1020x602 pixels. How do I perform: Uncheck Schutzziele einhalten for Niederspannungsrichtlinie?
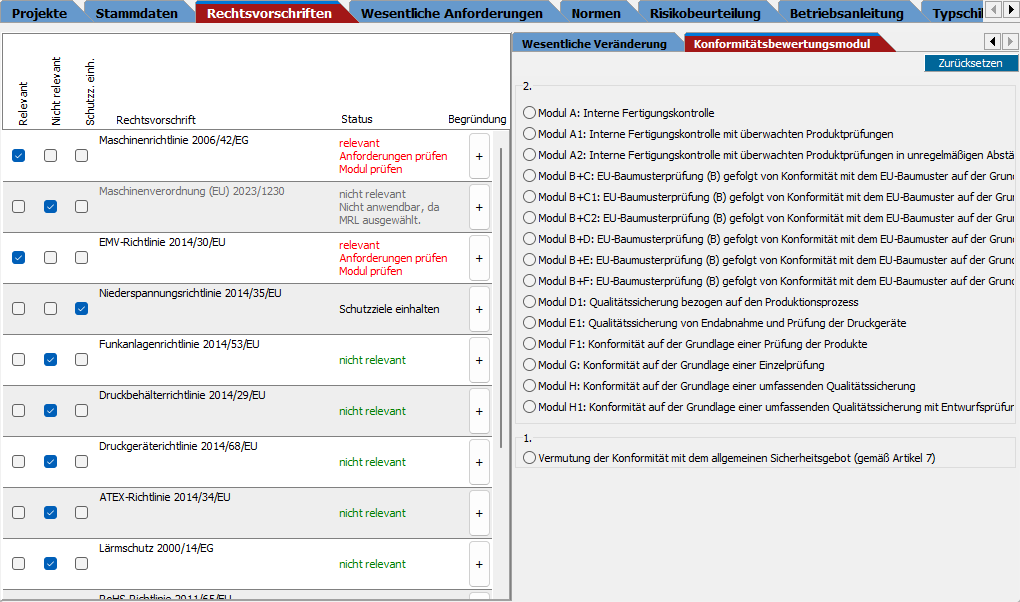point(82,309)
